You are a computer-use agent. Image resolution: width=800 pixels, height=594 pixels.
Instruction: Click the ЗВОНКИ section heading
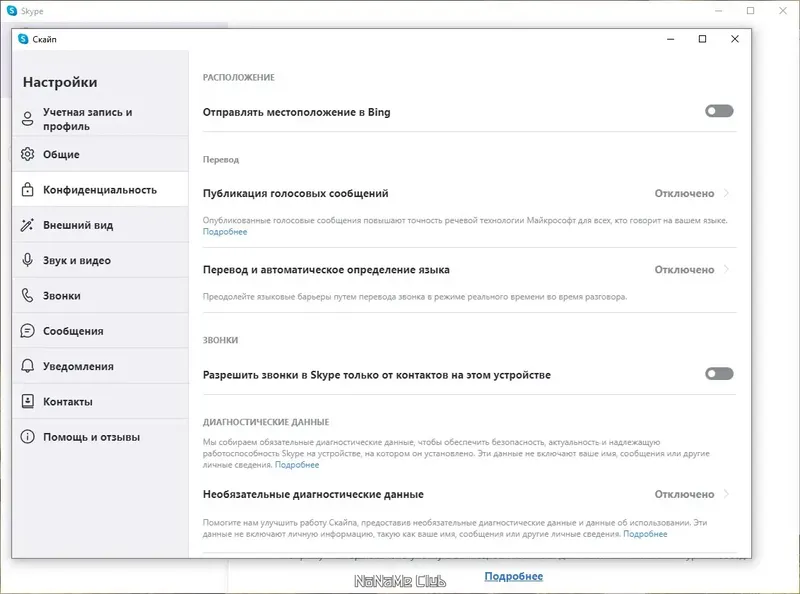(x=220, y=340)
